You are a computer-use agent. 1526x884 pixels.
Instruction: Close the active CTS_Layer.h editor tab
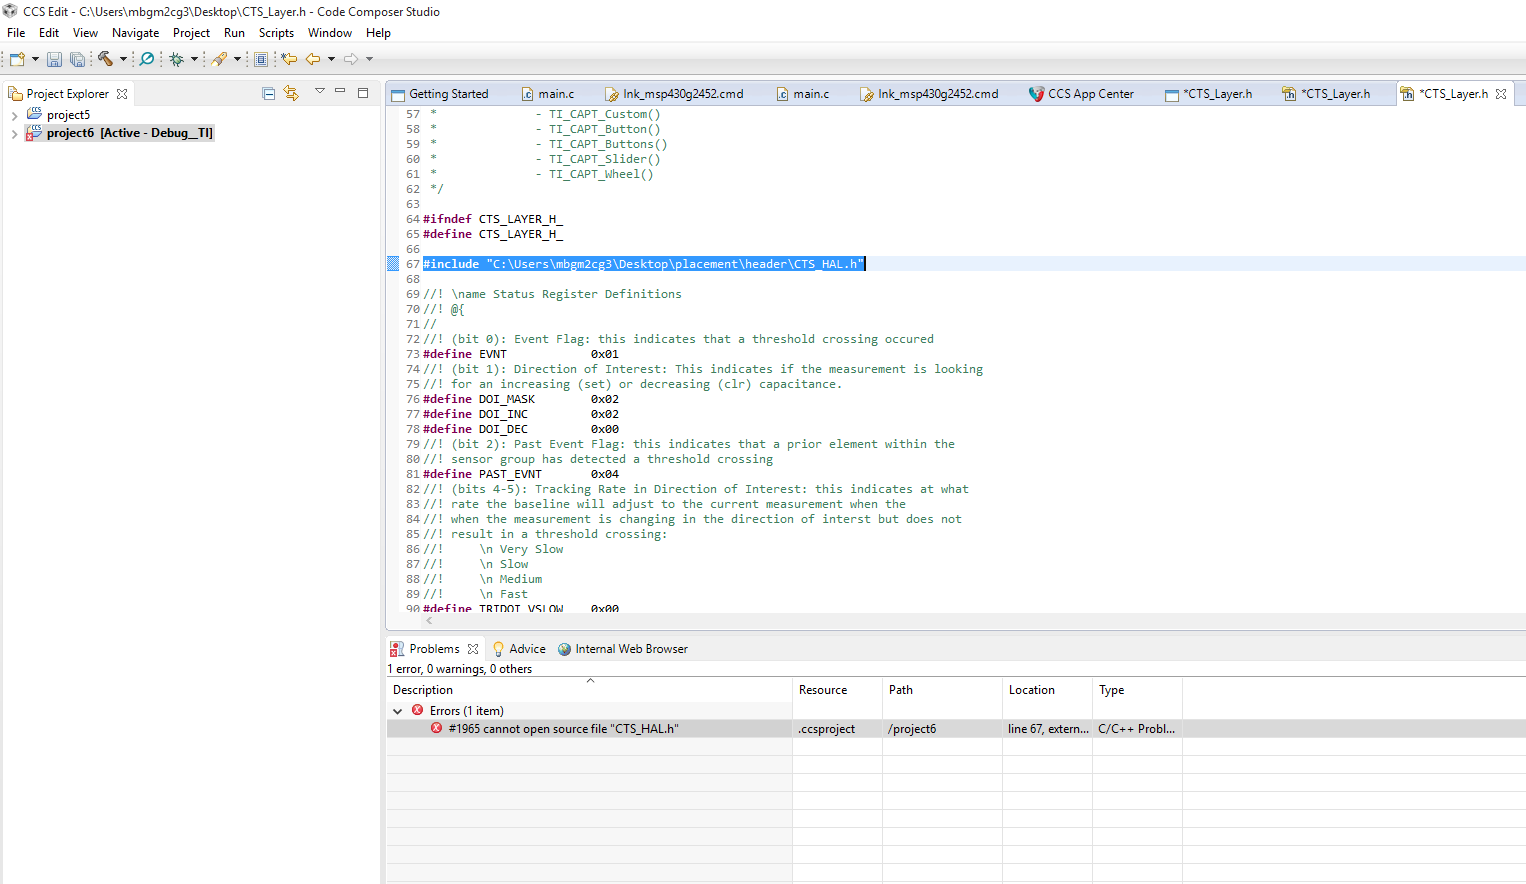click(1500, 94)
